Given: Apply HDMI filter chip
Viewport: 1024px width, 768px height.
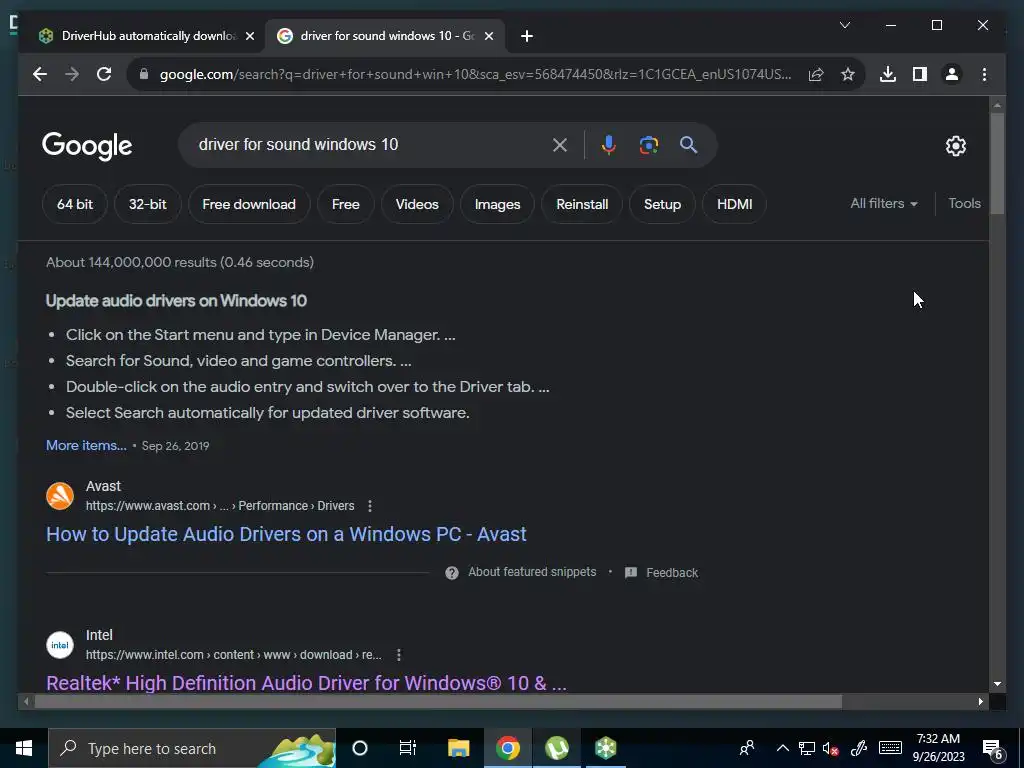Looking at the screenshot, I should 735,204.
